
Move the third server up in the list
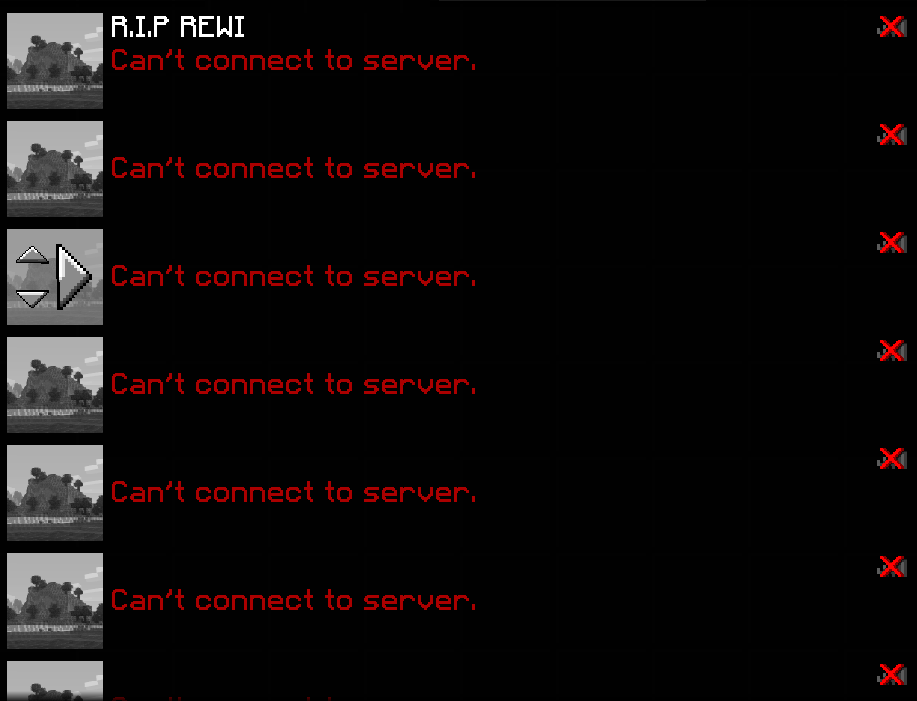(32, 255)
